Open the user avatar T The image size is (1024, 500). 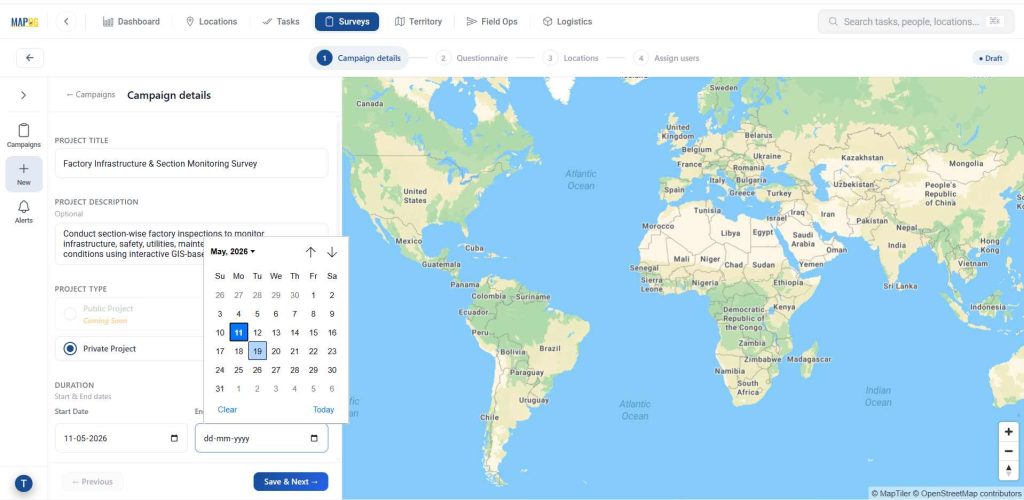click(24, 484)
